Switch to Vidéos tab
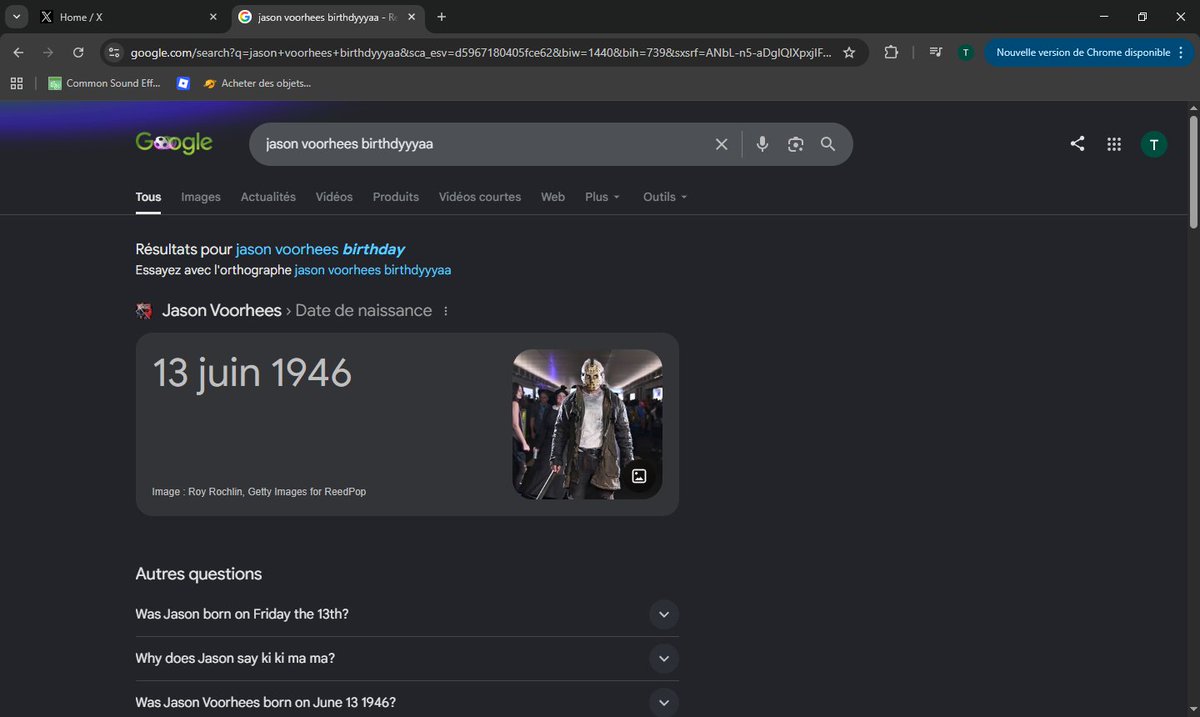The width and height of the screenshot is (1200, 717). coord(334,197)
